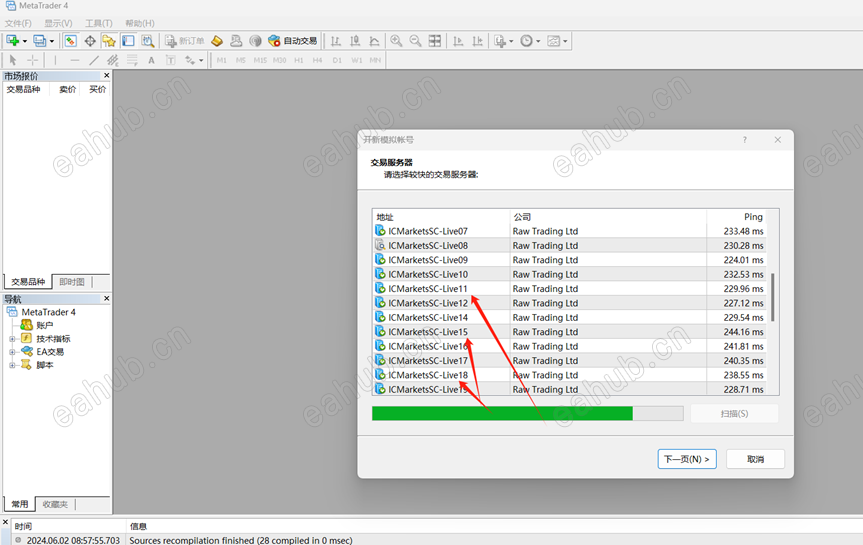Open the 显示(V) menu
This screenshot has width=863, height=545.
[58, 23]
